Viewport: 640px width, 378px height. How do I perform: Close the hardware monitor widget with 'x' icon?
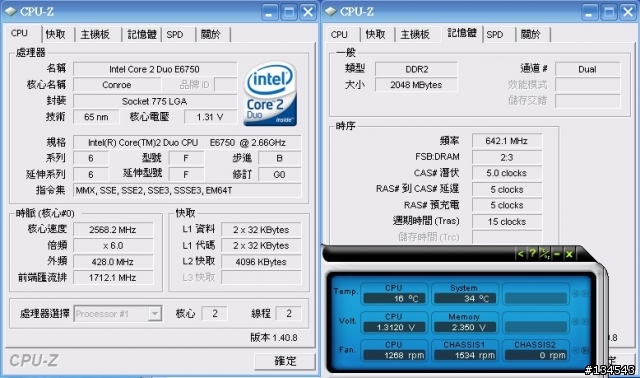click(x=569, y=254)
